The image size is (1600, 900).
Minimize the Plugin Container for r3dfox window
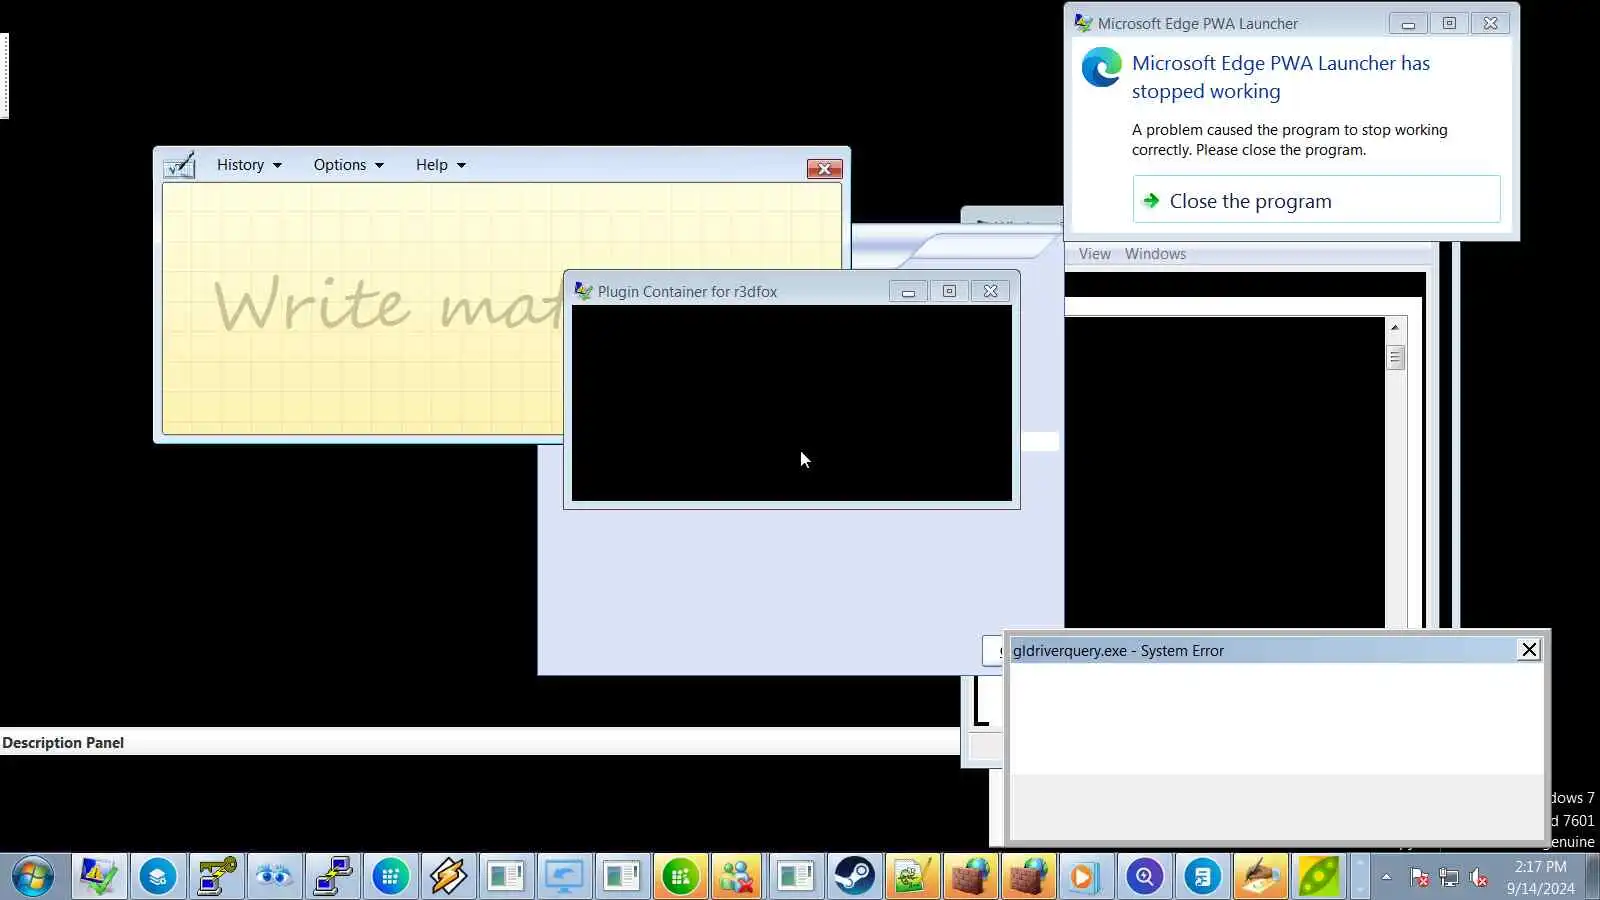point(908,291)
